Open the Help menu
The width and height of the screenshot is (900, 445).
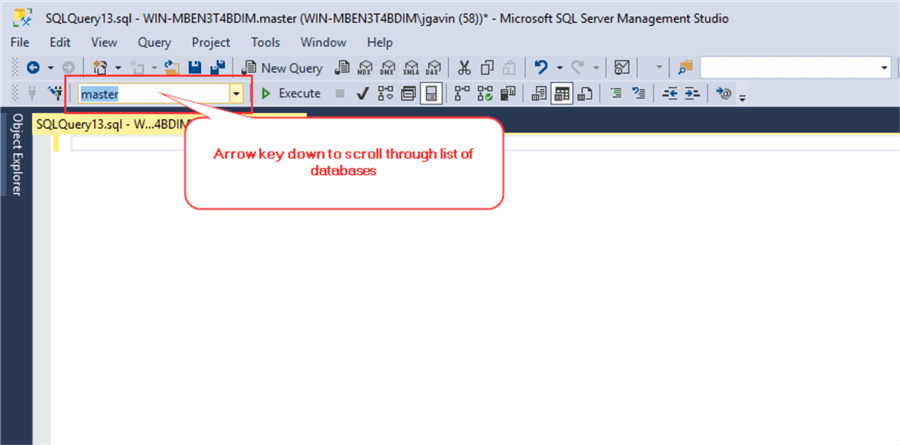[380, 42]
